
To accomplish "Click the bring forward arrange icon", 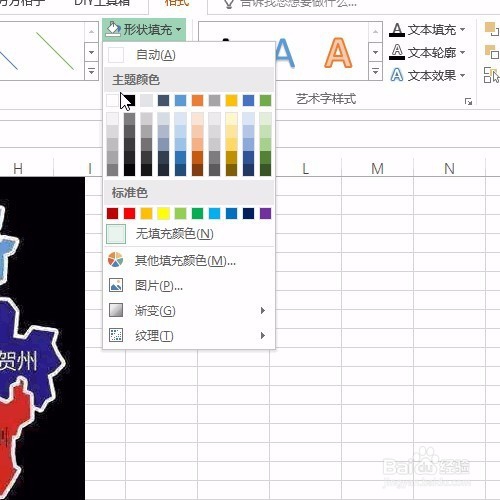I will pyautogui.click(x=492, y=29).
